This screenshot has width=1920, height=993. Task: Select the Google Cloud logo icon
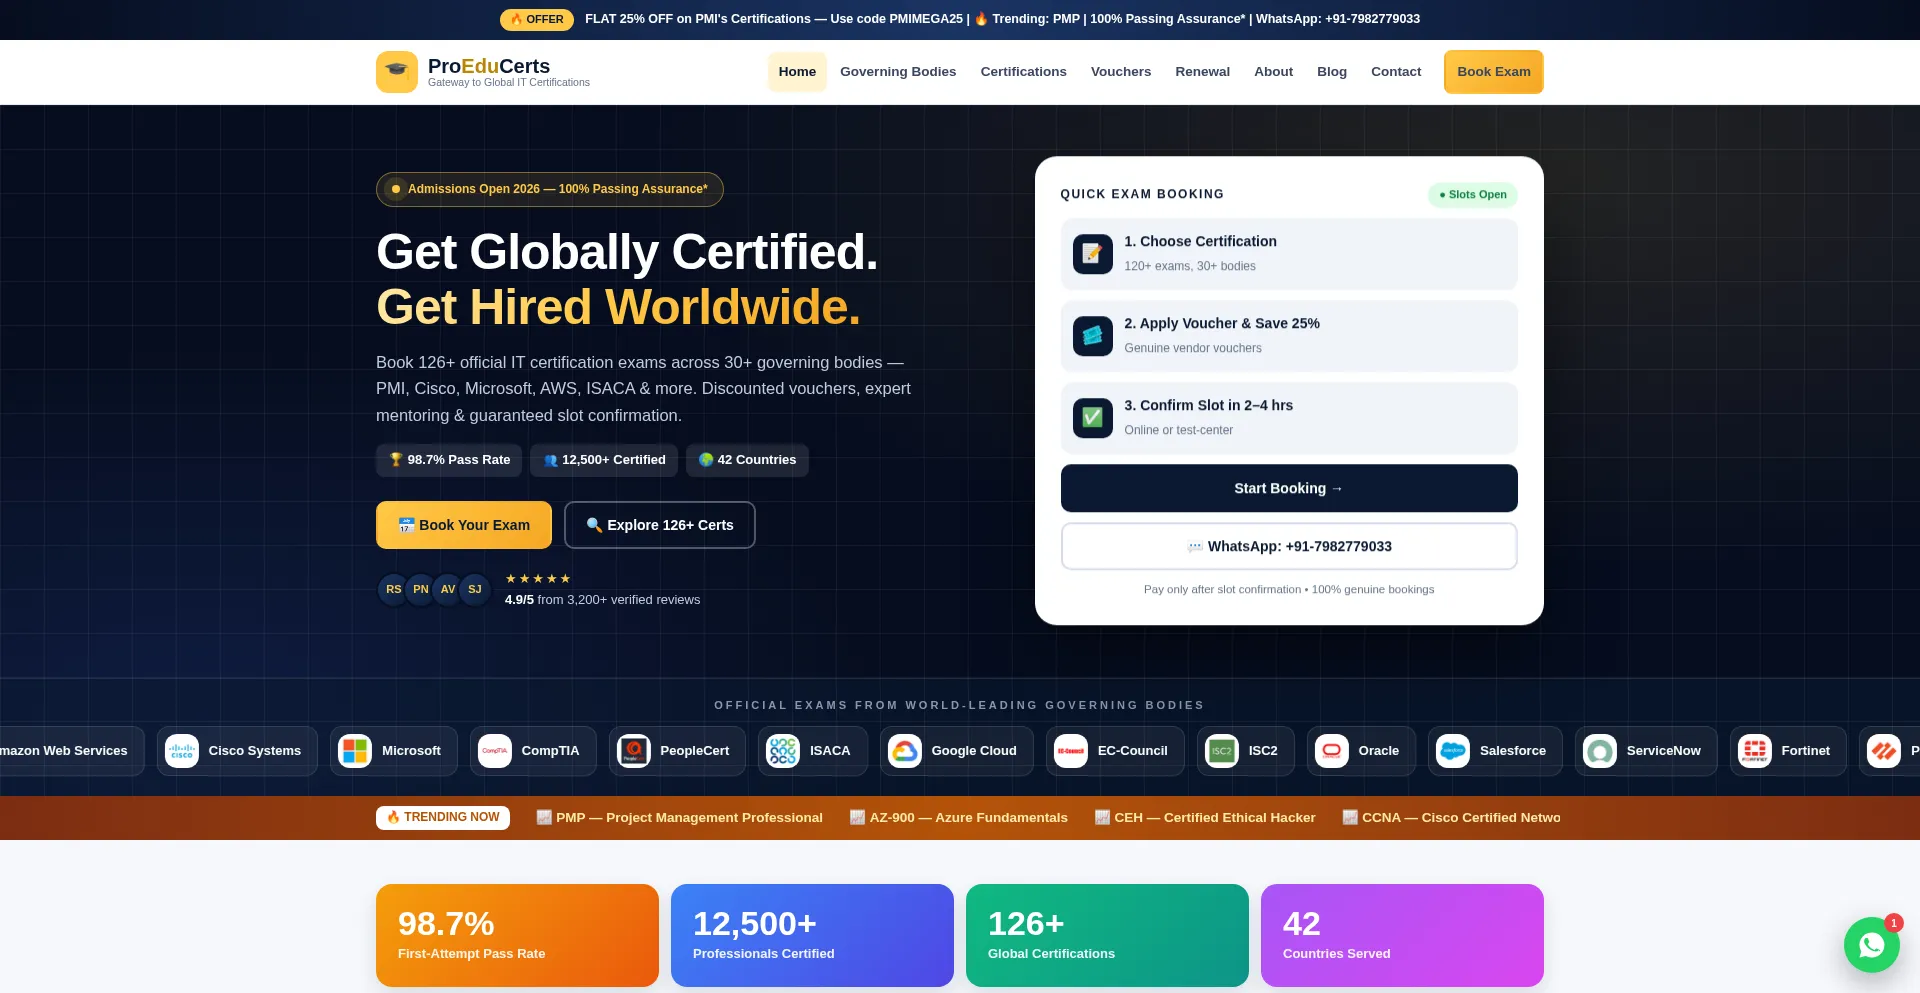(905, 751)
